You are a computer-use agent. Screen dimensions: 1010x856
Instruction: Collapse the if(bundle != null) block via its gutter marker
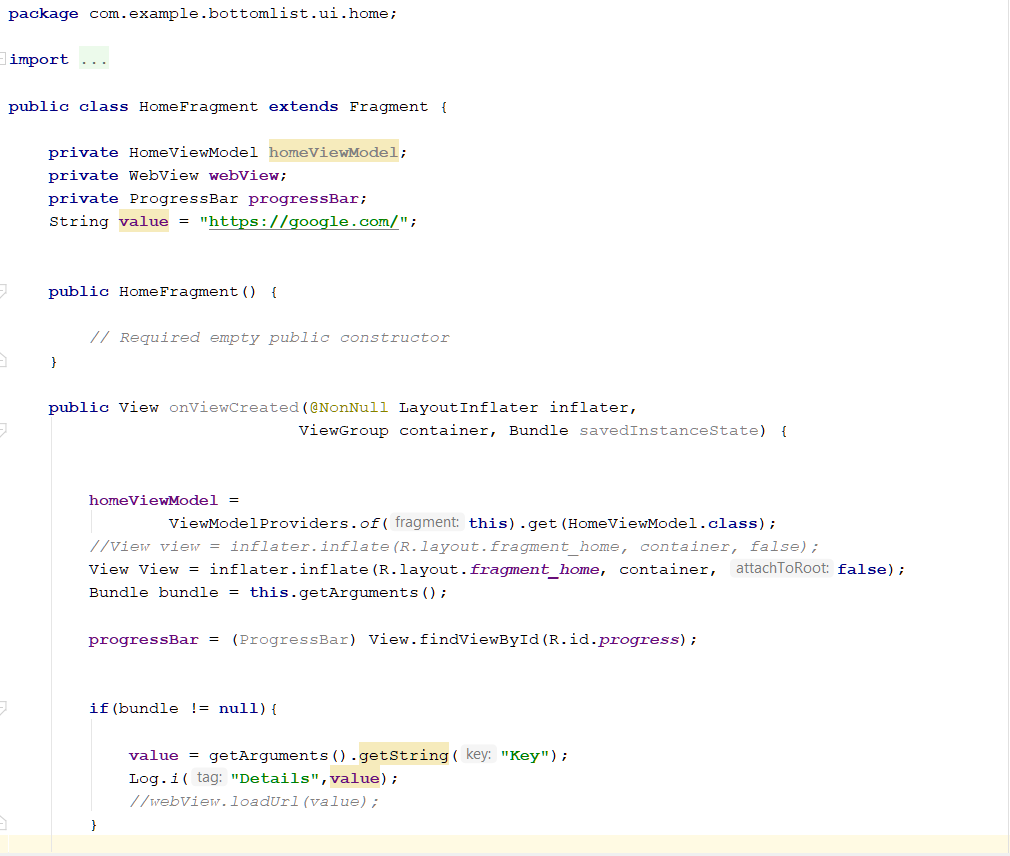[3, 709]
